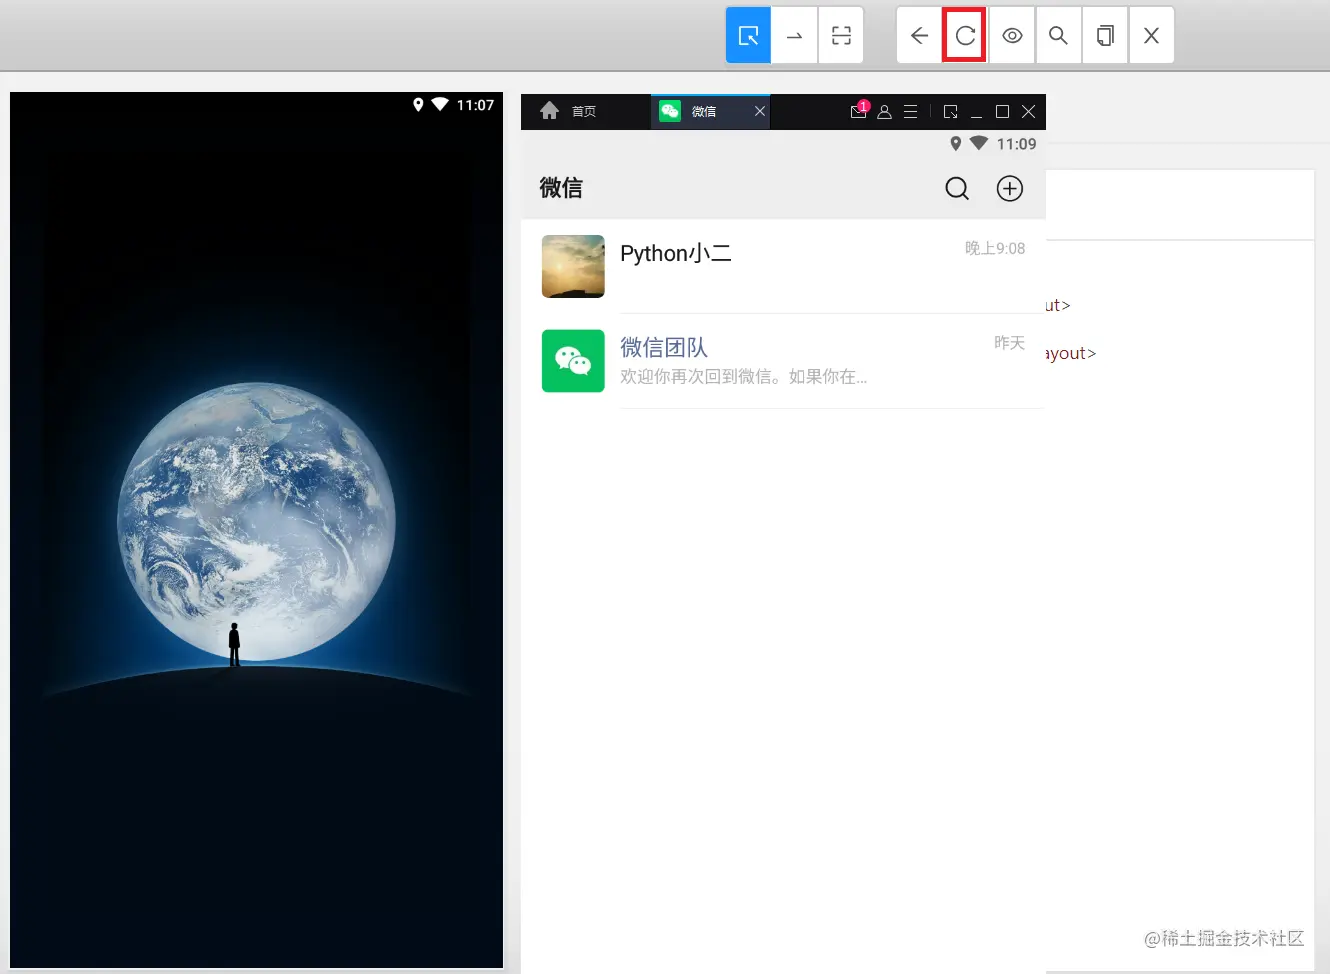1330x974 pixels.
Task: Click the emulator shrink window icon
Action: click(x=950, y=112)
